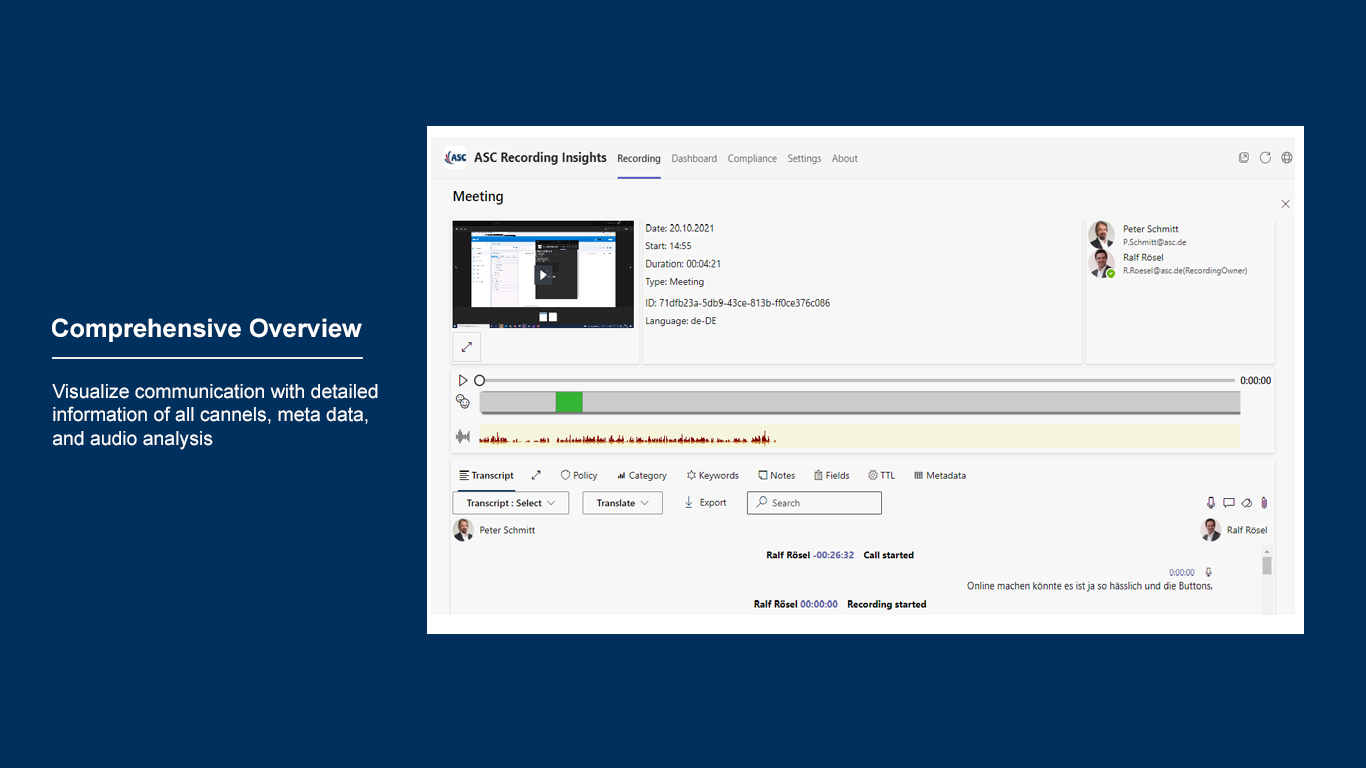Image resolution: width=1366 pixels, height=768 pixels.
Task: Click R.Roesel@asc.de(RecordingOwner) text
Action: tap(1184, 271)
